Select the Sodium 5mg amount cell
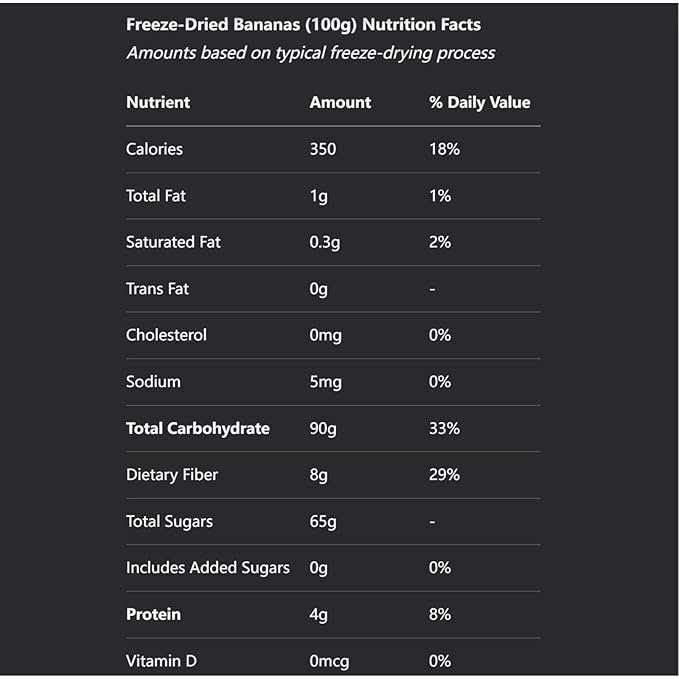The height and width of the screenshot is (679, 679). coord(325,382)
